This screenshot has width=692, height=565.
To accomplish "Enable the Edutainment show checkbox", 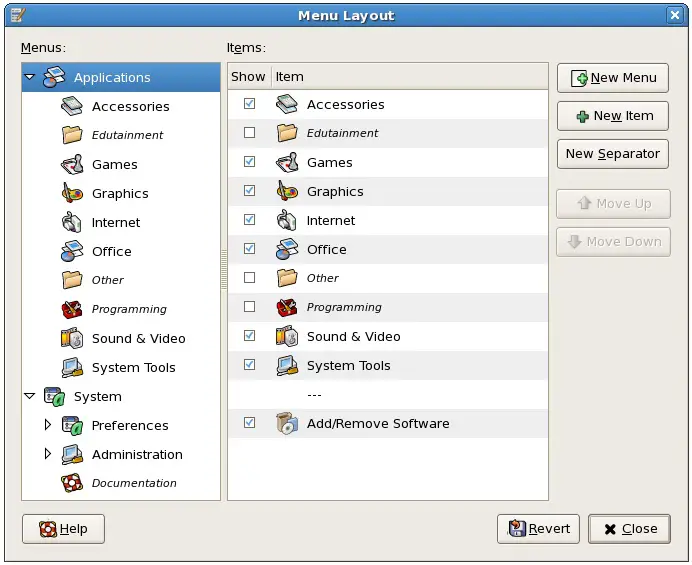I will click(x=249, y=133).
